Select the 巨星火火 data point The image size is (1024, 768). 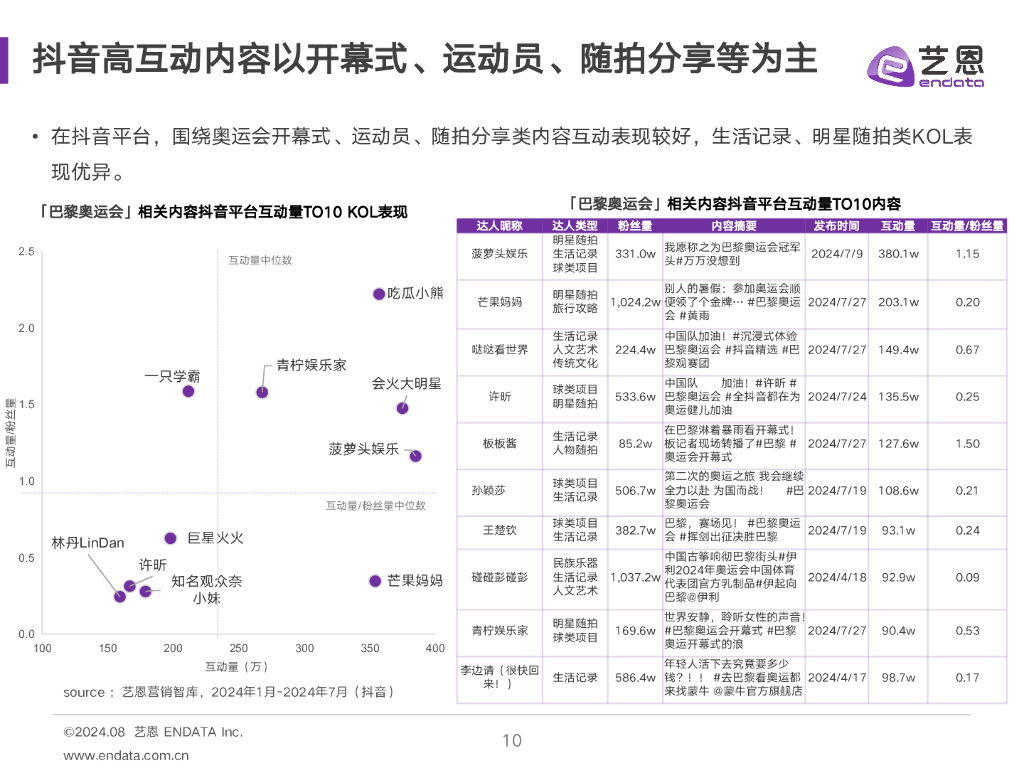point(170,538)
